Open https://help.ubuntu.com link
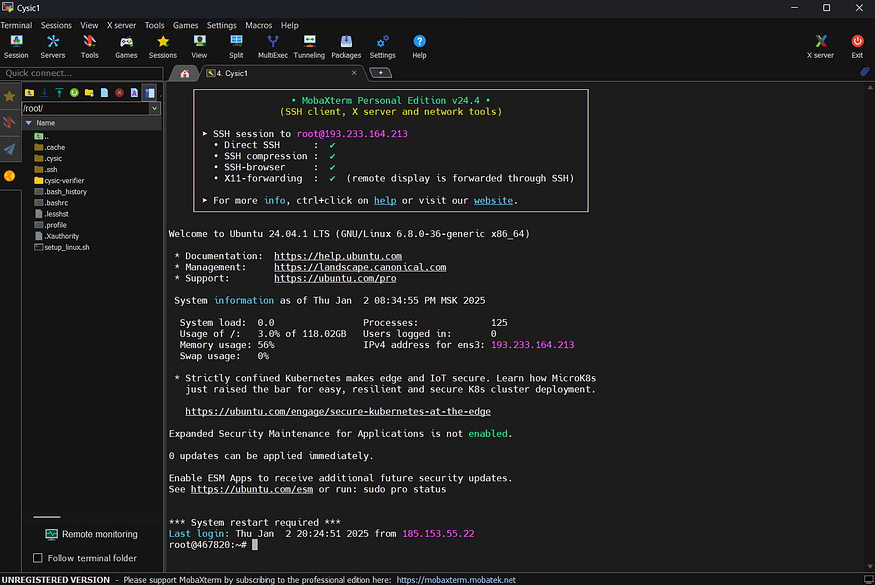Image resolution: width=875 pixels, height=585 pixels. click(x=338, y=256)
